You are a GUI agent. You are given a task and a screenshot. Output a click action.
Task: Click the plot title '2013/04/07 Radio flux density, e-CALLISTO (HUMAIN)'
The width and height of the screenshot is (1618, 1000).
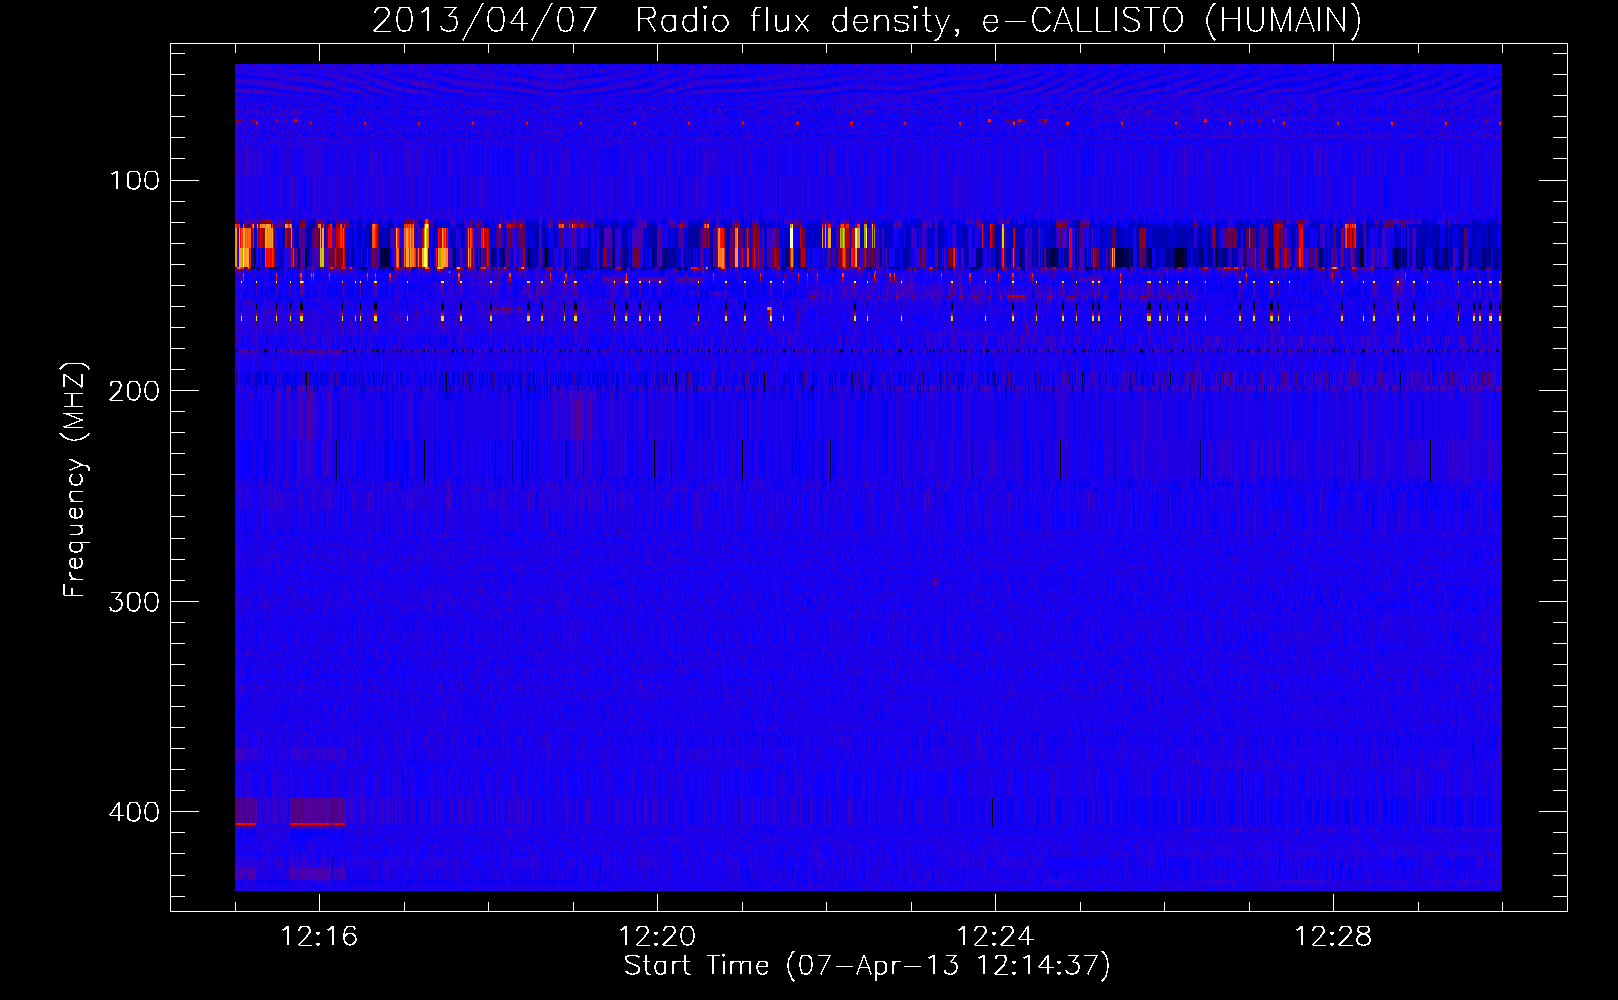click(x=867, y=20)
